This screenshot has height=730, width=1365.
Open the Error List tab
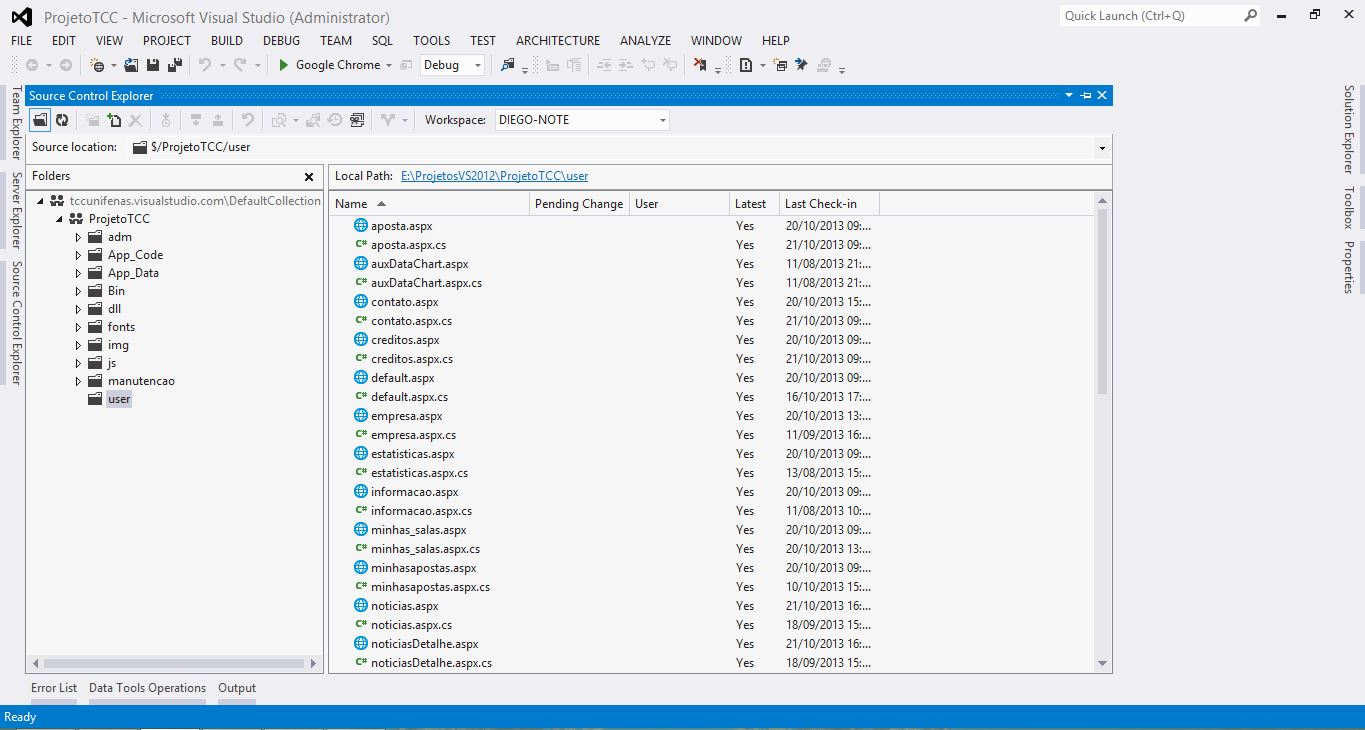point(54,688)
